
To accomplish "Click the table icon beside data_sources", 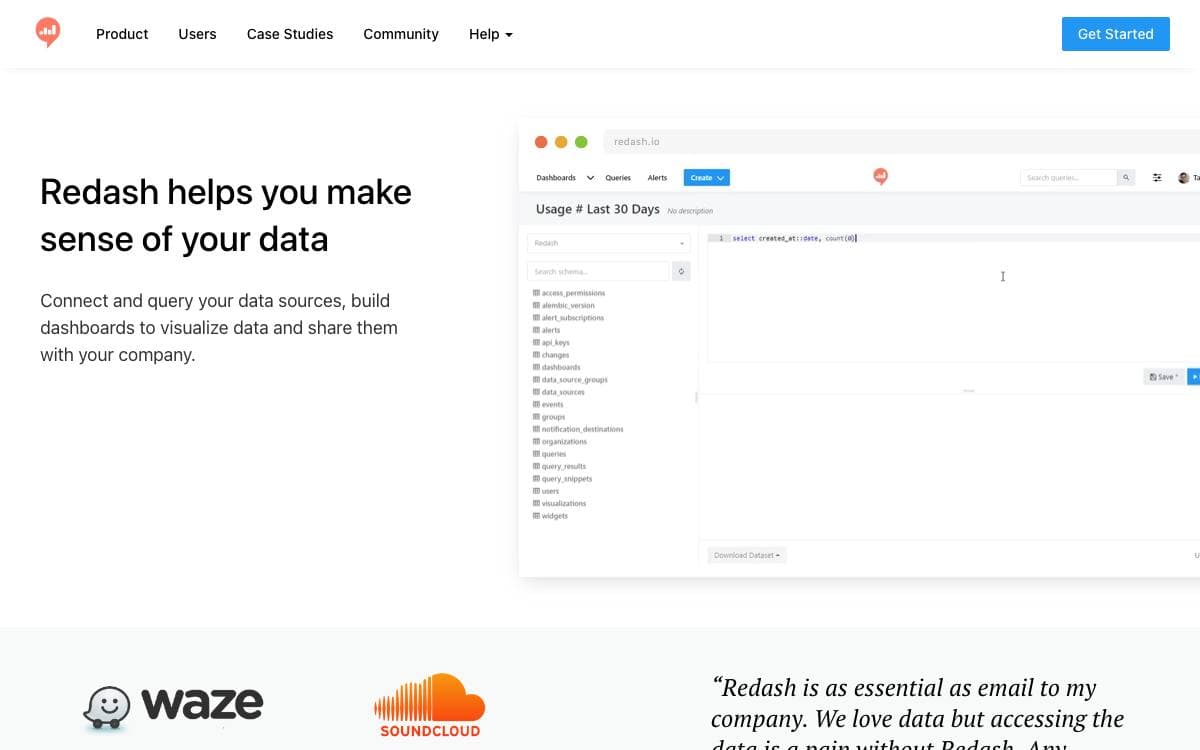I will (536, 392).
